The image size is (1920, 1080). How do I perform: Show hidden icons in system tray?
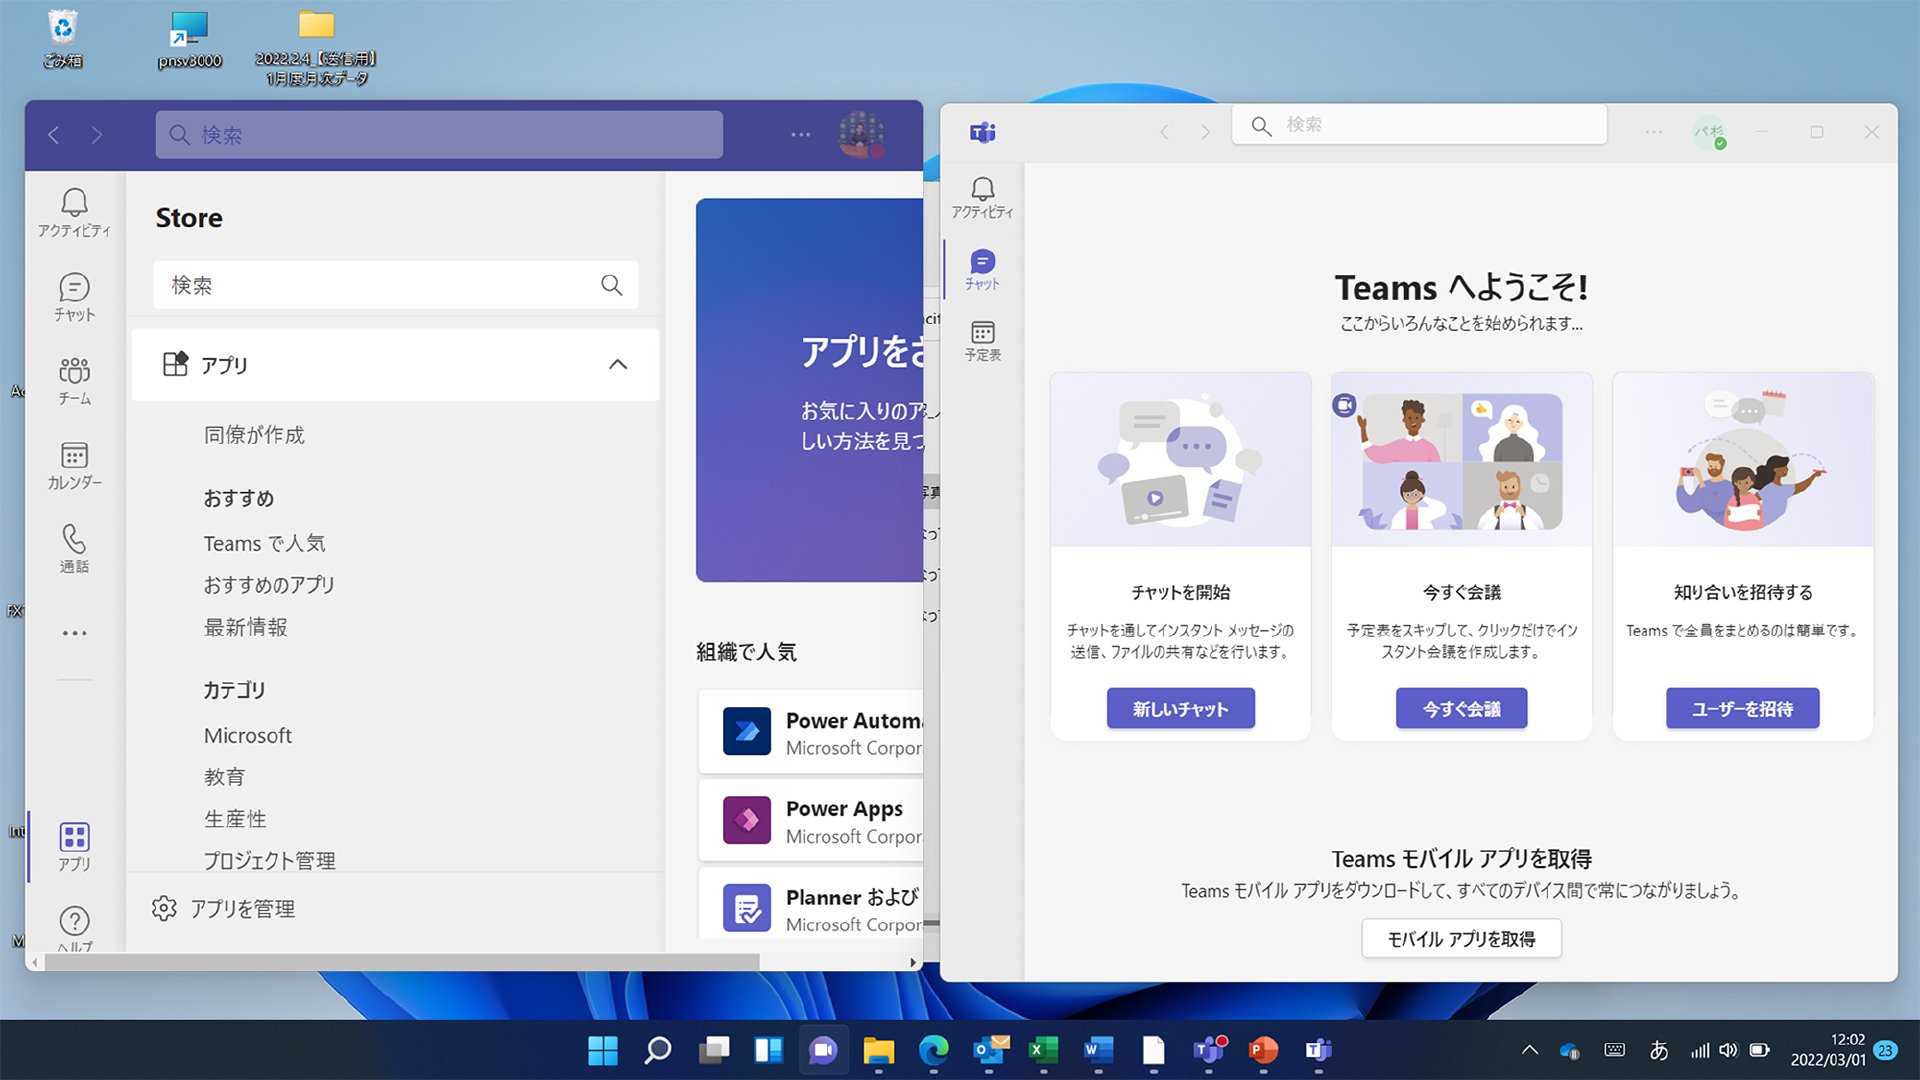point(1529,1050)
